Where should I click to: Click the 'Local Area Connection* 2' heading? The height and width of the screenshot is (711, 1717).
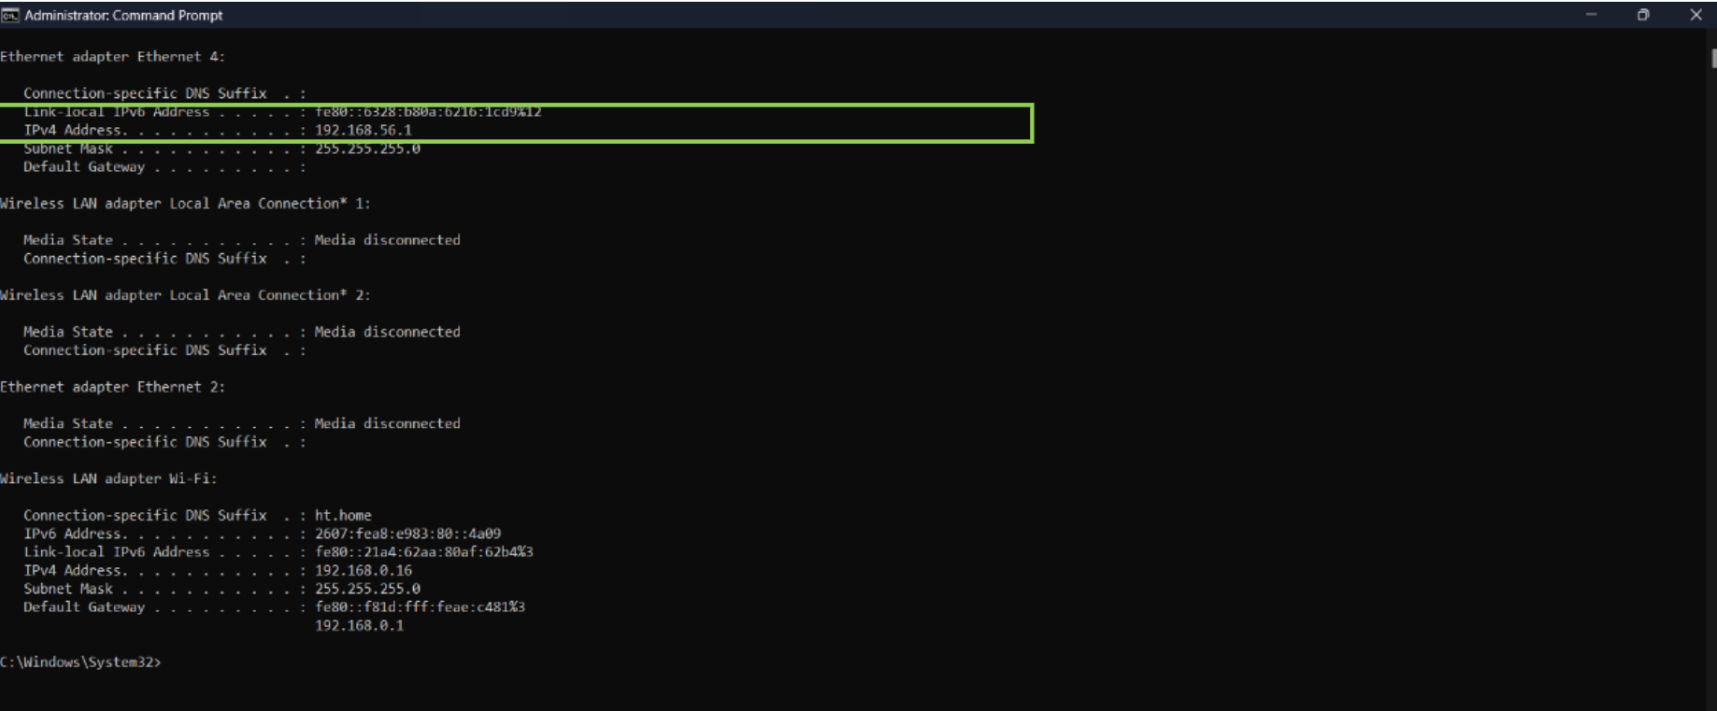pyautogui.click(x=185, y=295)
